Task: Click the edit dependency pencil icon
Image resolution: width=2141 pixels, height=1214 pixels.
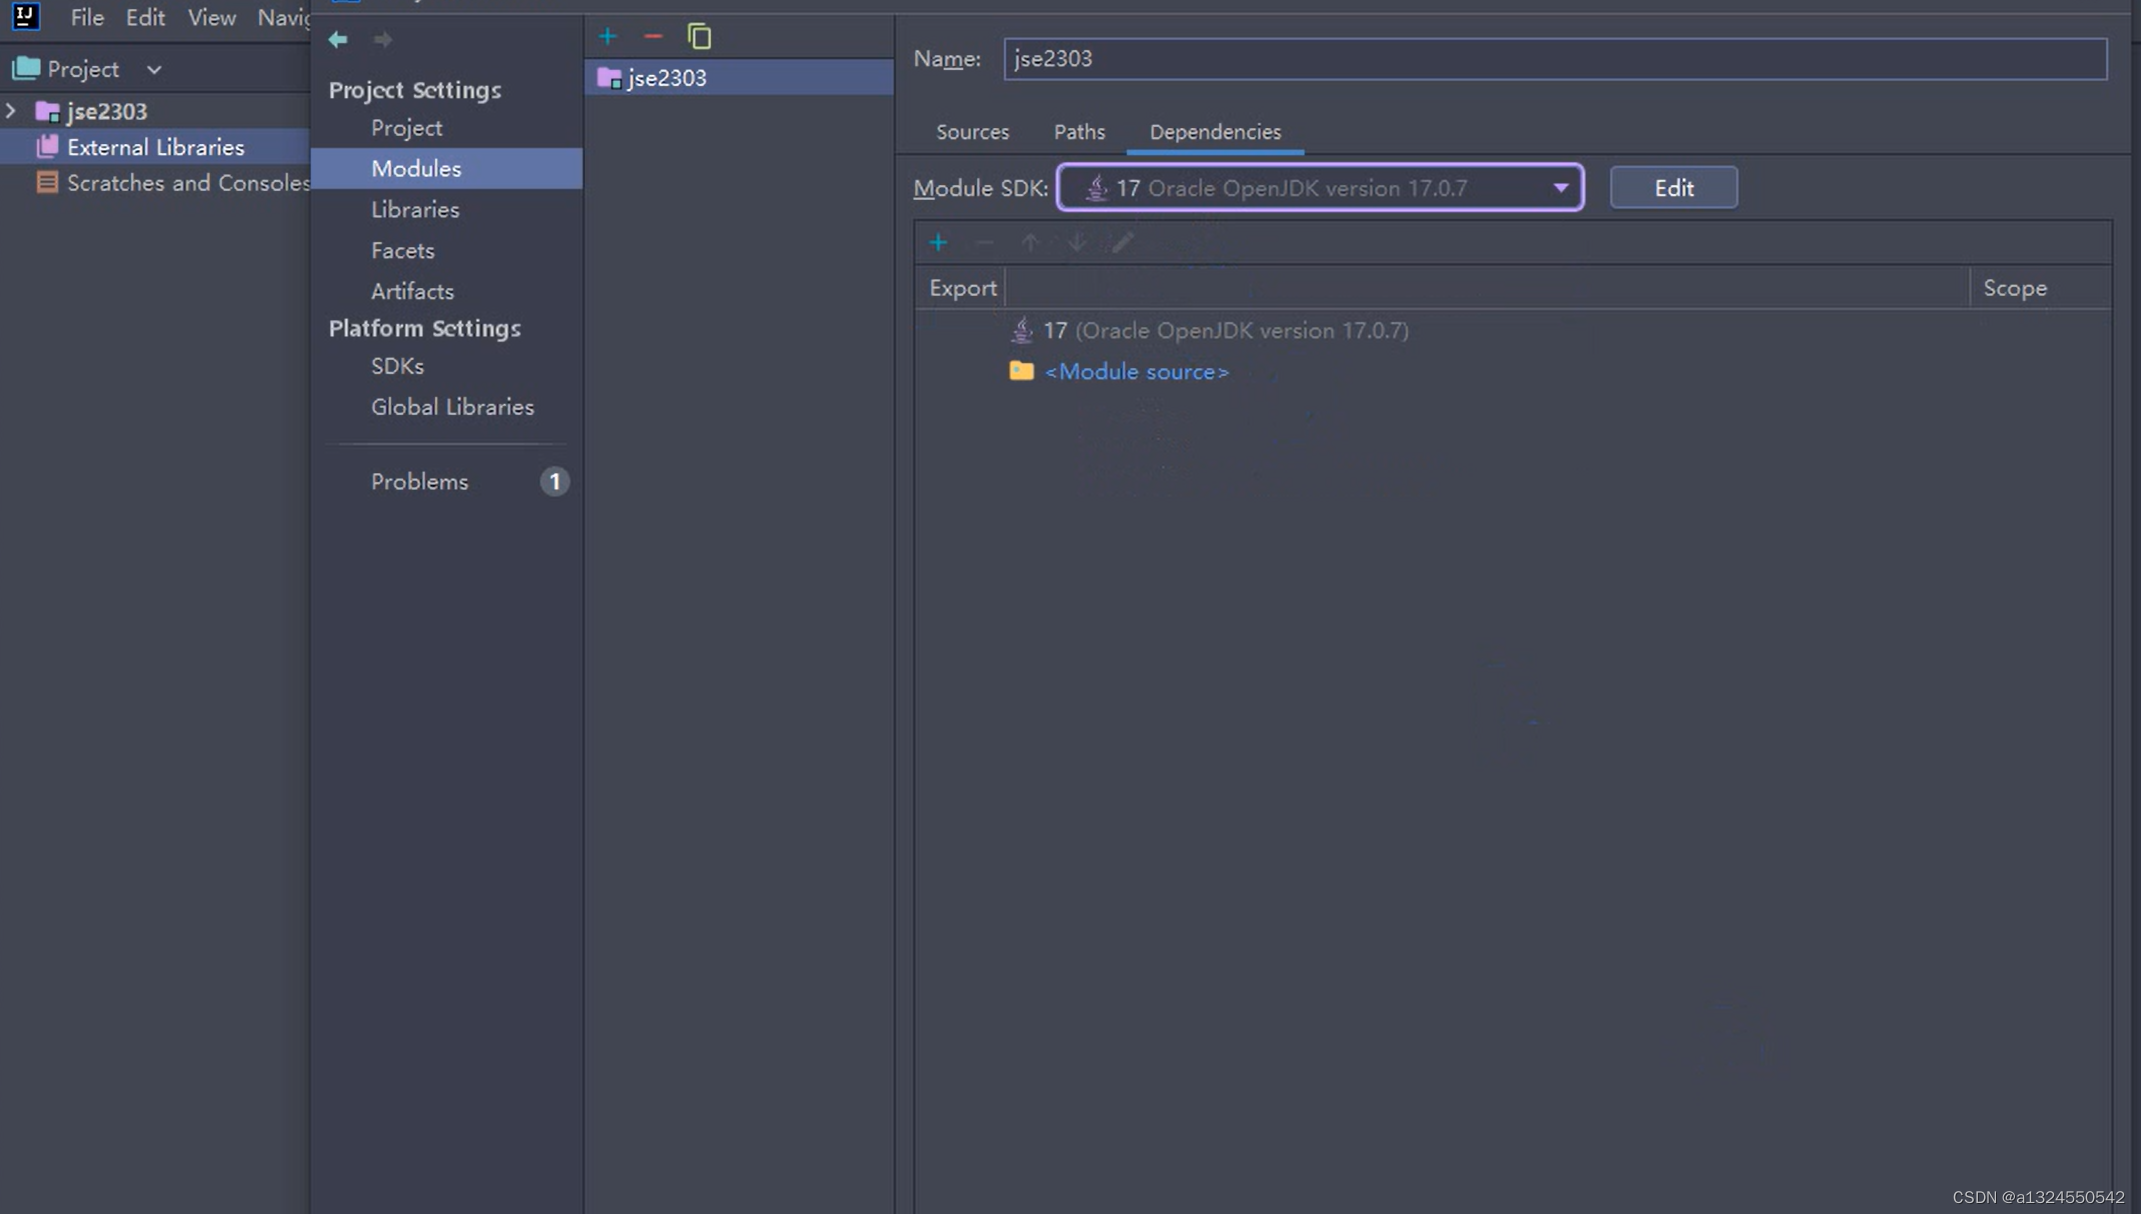Action: pos(1122,242)
